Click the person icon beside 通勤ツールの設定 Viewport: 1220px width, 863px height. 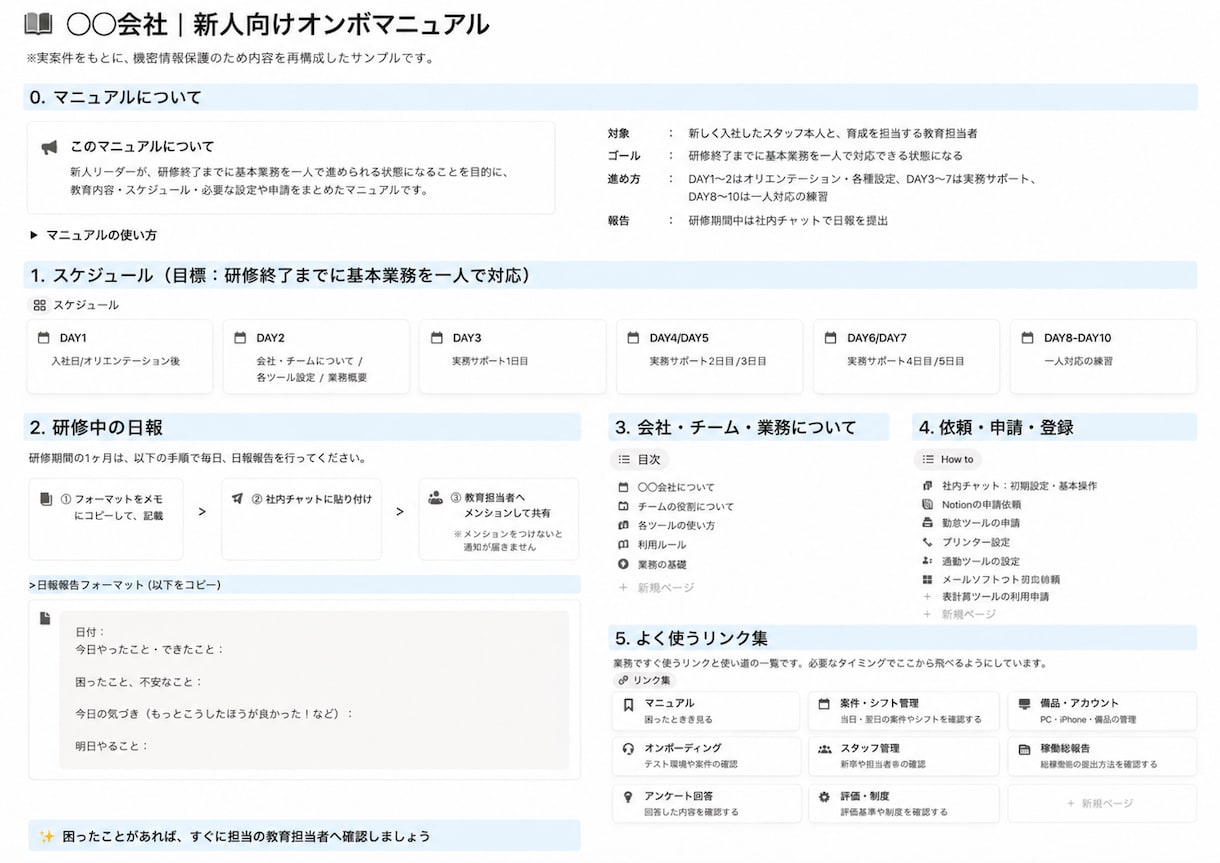(928, 561)
